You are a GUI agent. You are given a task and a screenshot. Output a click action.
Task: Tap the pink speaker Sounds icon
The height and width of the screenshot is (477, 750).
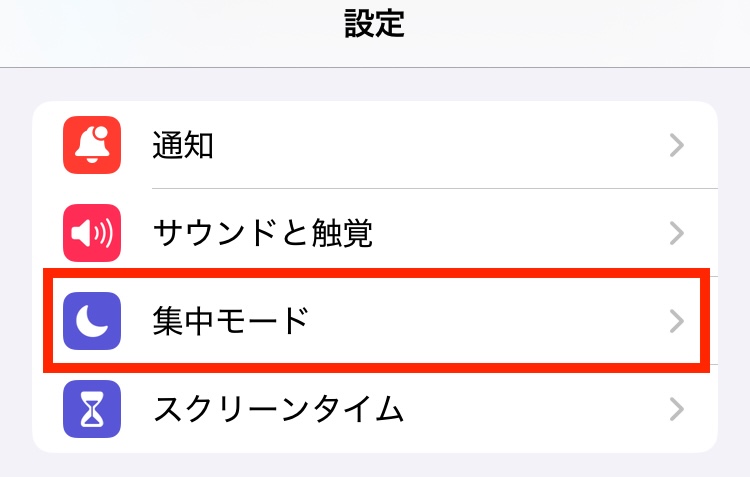coord(92,233)
